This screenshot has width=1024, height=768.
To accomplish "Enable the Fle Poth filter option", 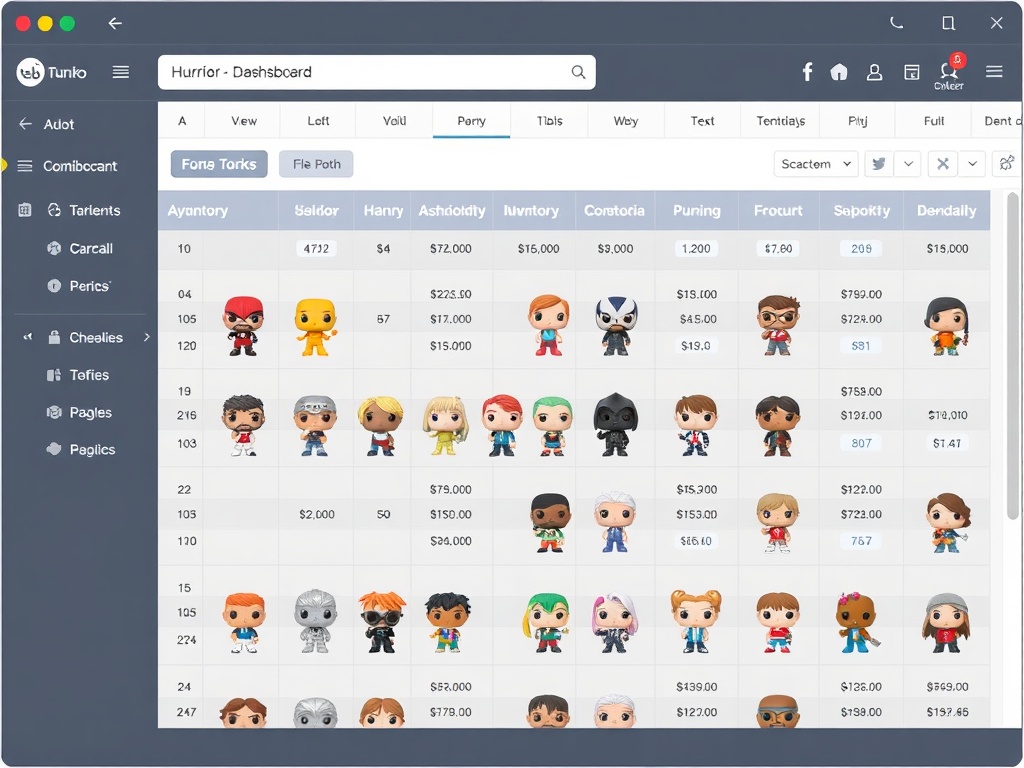I will coord(316,163).
